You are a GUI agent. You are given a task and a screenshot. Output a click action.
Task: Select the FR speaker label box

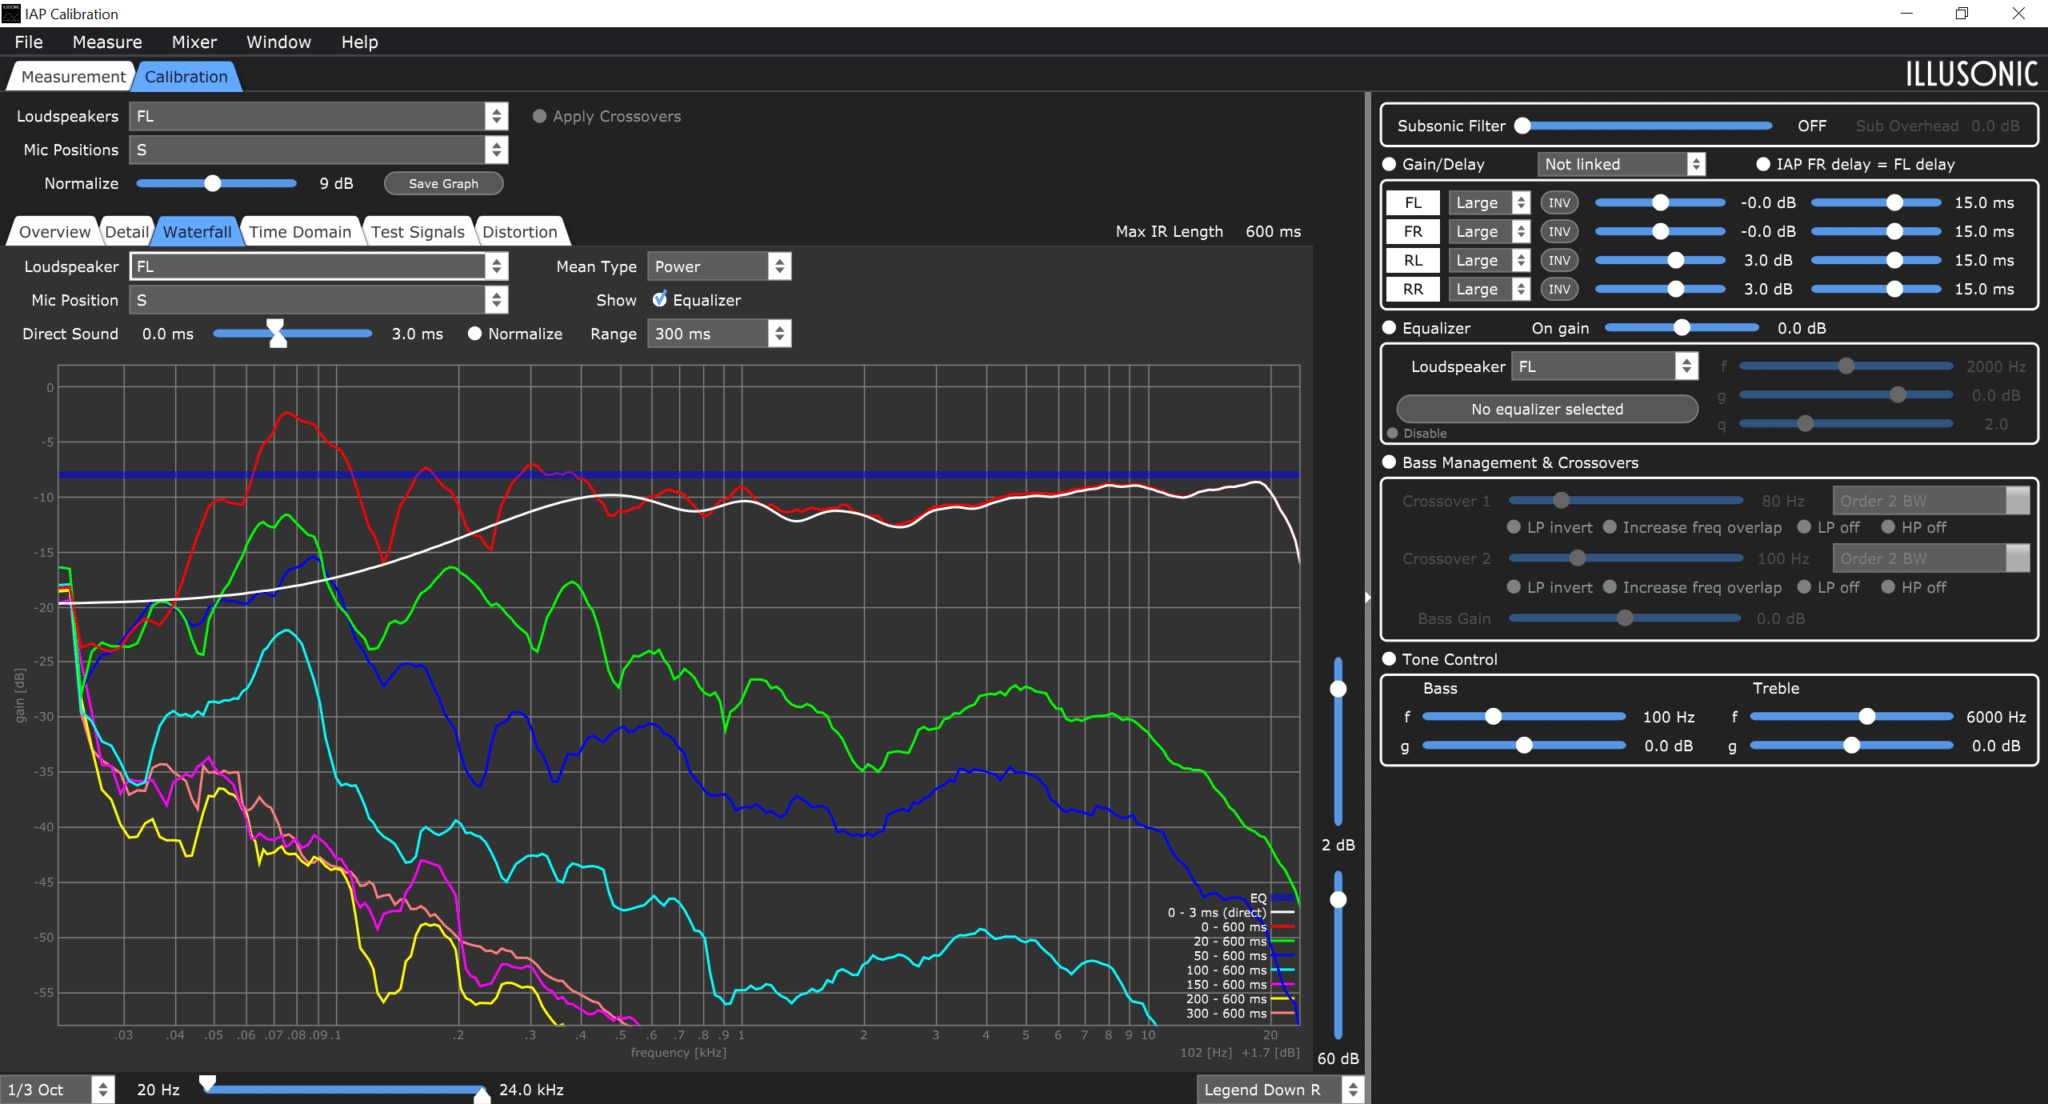click(1413, 232)
